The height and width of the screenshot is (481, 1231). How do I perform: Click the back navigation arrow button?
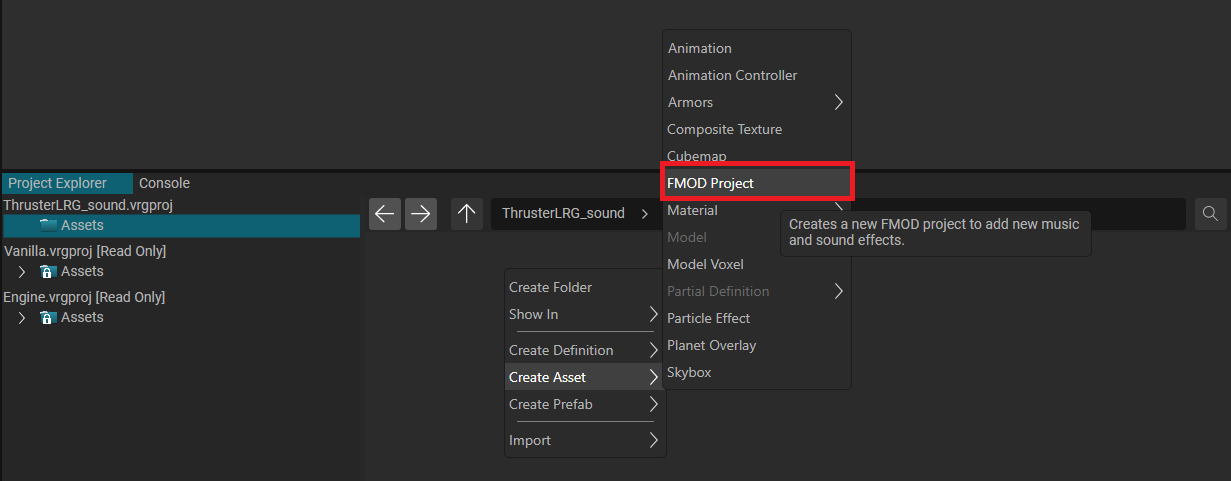[385, 214]
